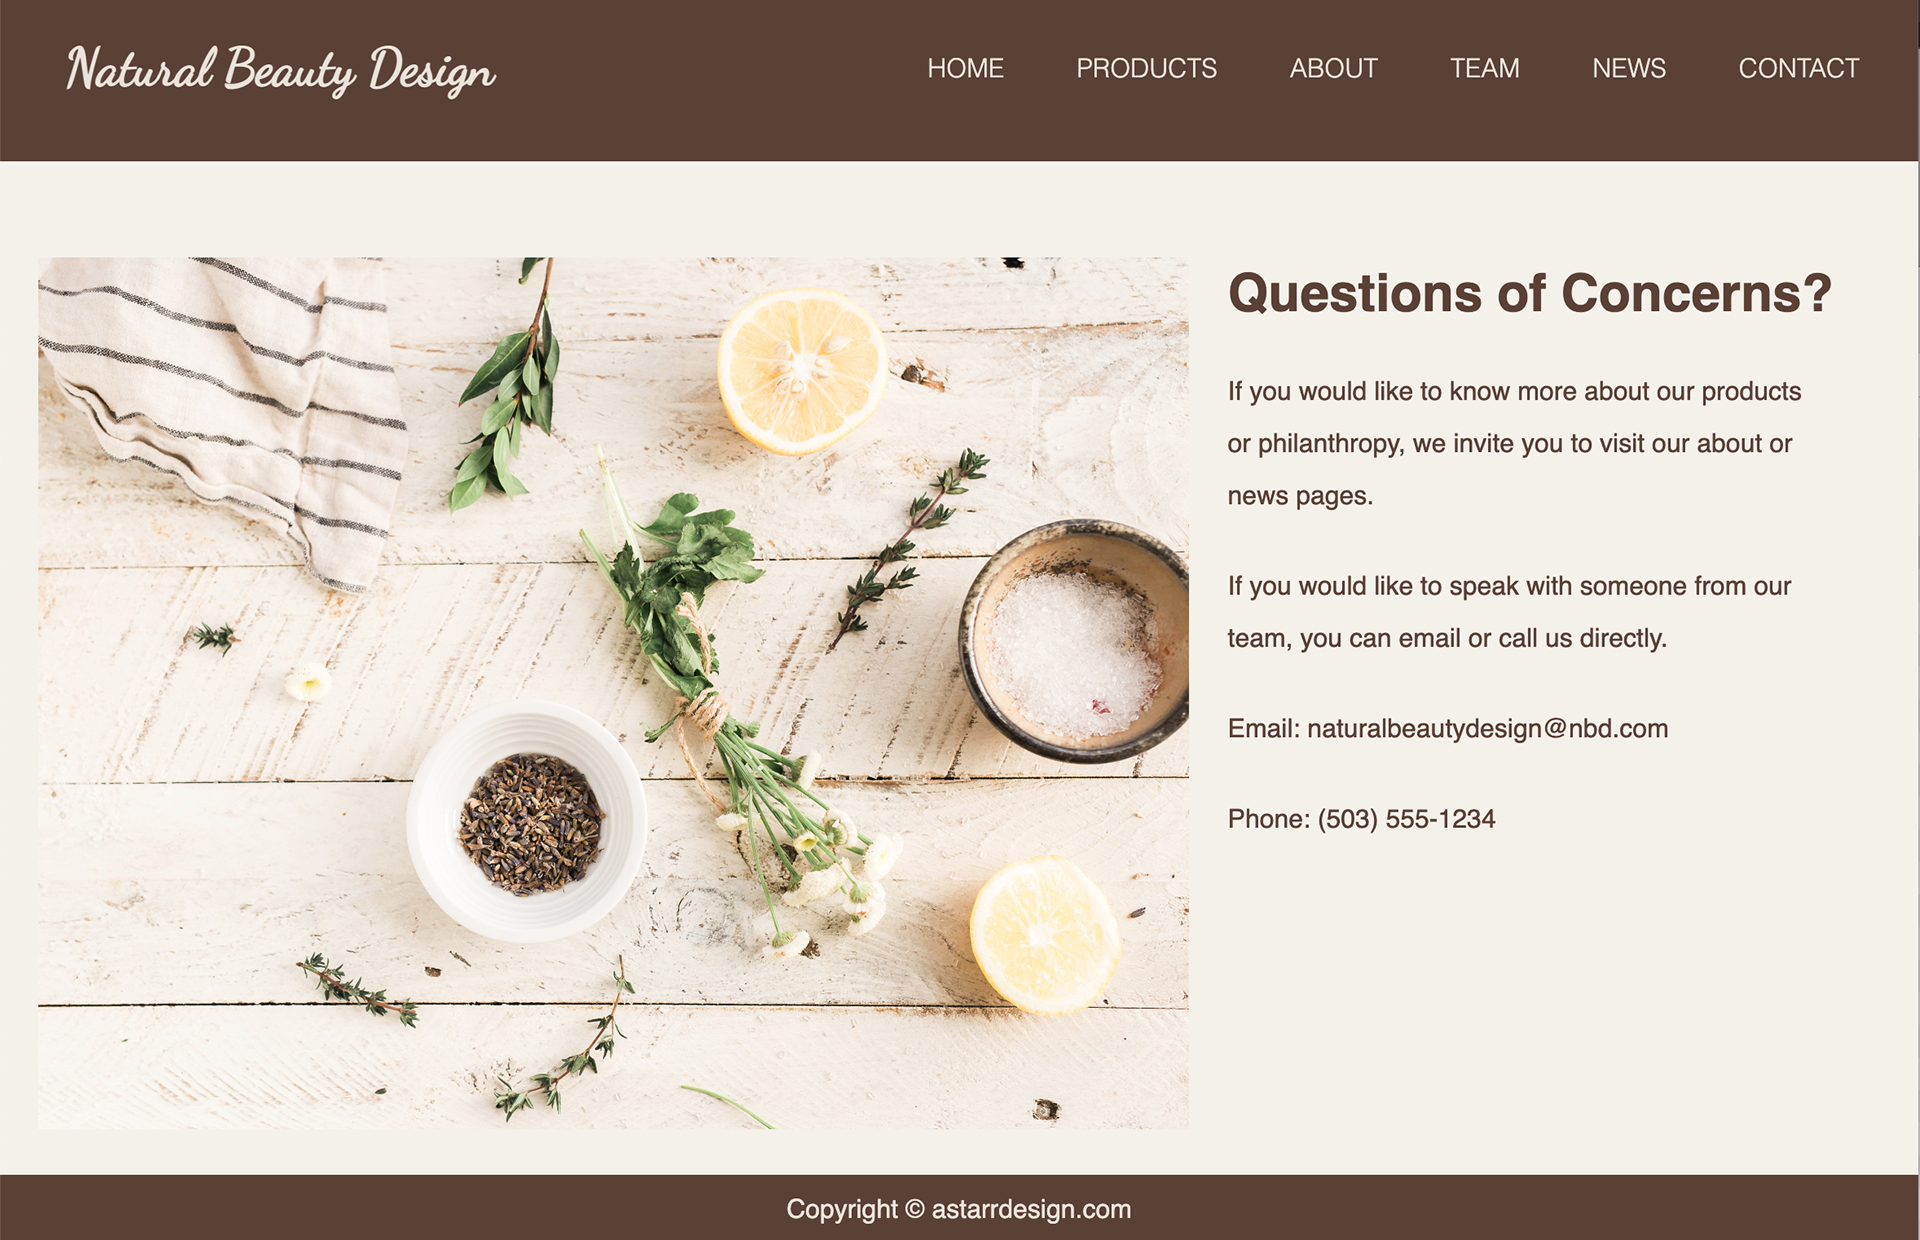Click the astarrdesign.com copyright text
Screen dimensions: 1920x1240
[958, 1209]
